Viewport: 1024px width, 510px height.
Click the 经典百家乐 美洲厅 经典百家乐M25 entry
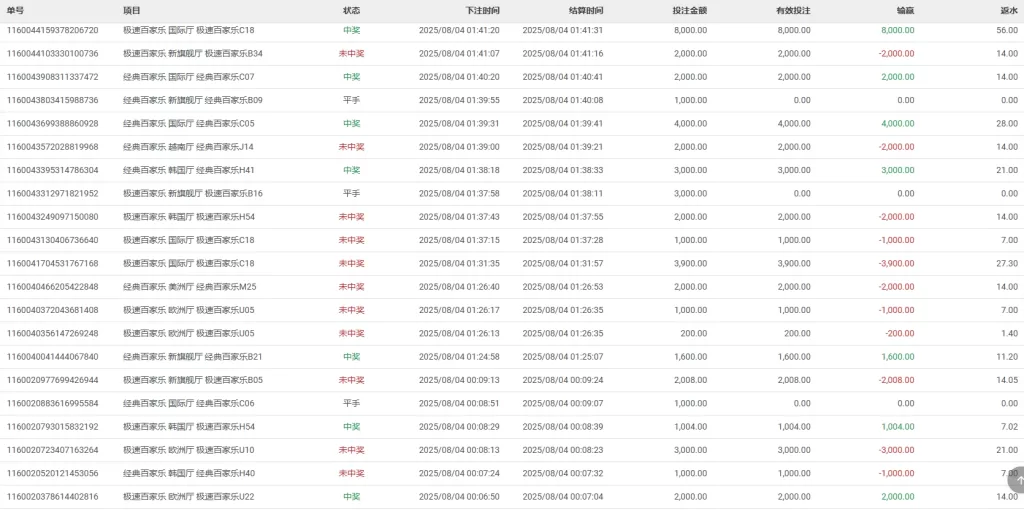[189, 287]
